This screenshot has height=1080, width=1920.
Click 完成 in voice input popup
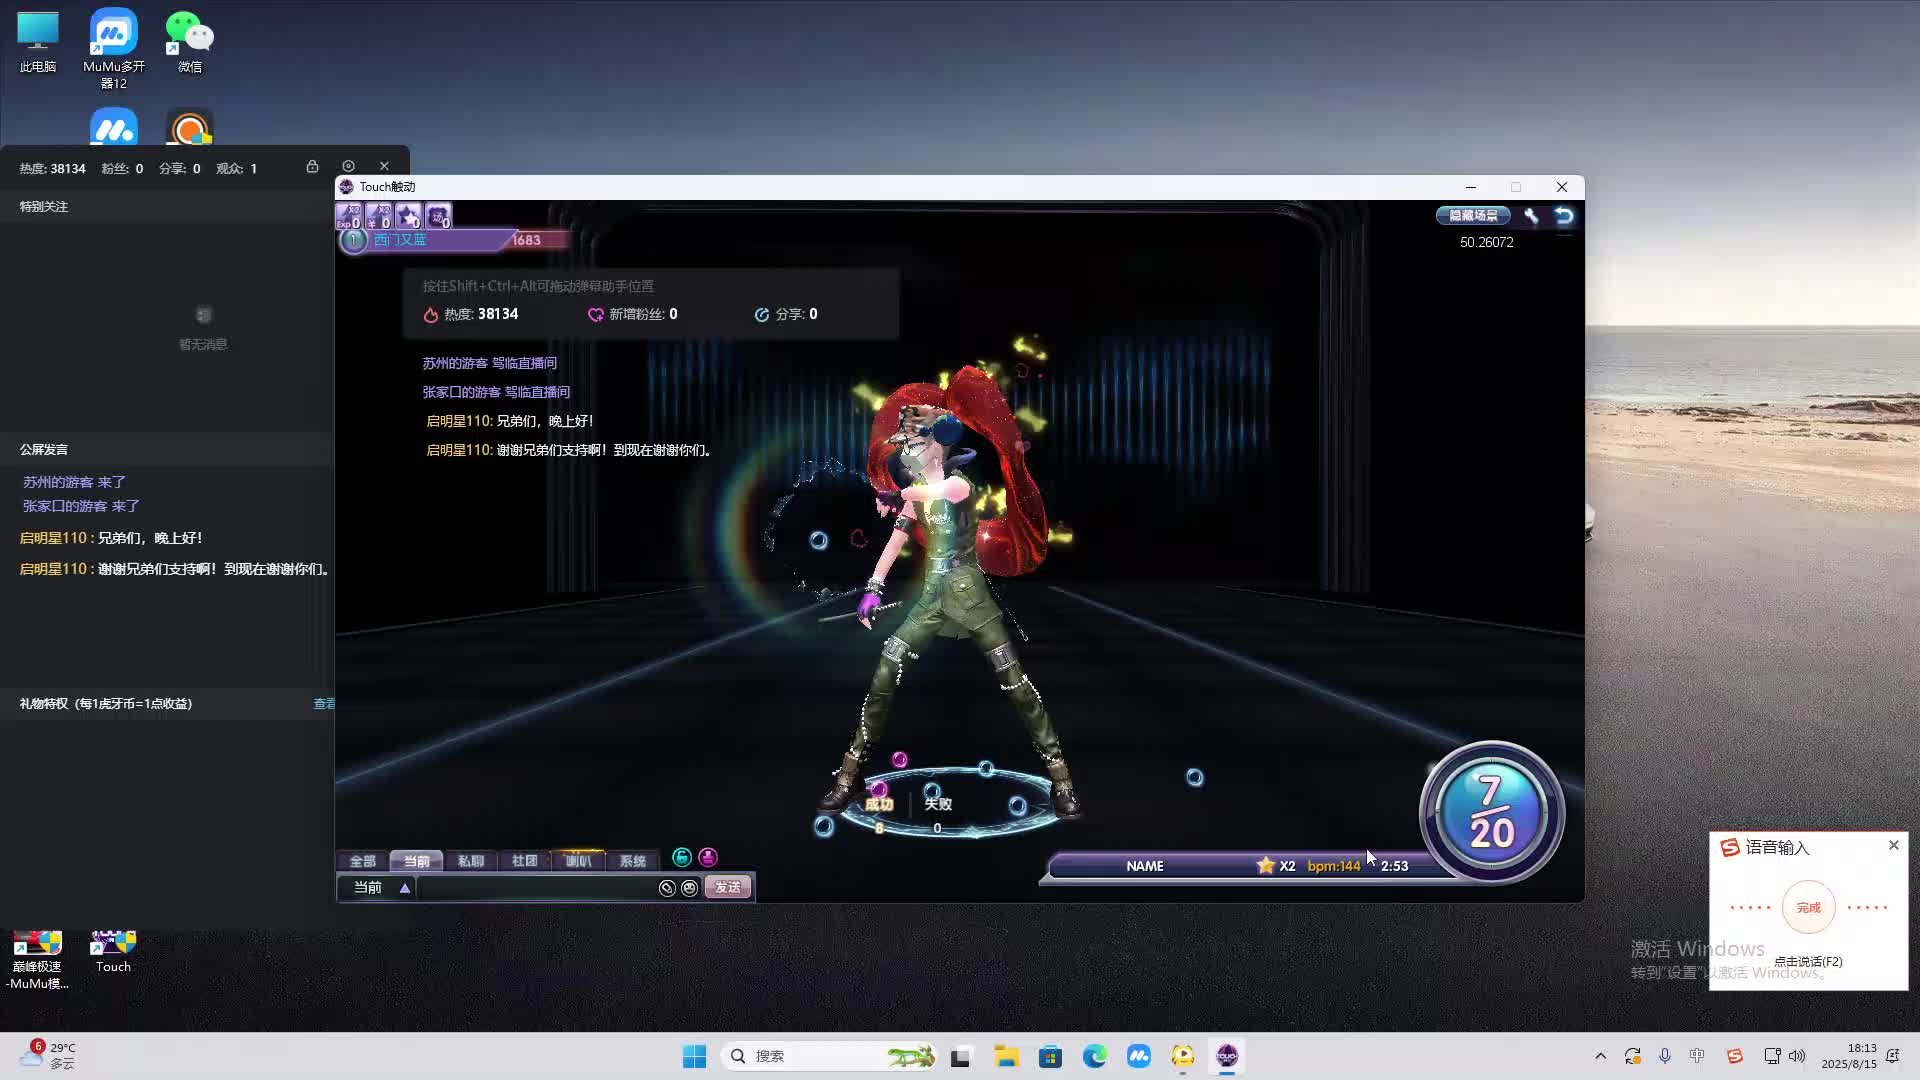(1808, 908)
